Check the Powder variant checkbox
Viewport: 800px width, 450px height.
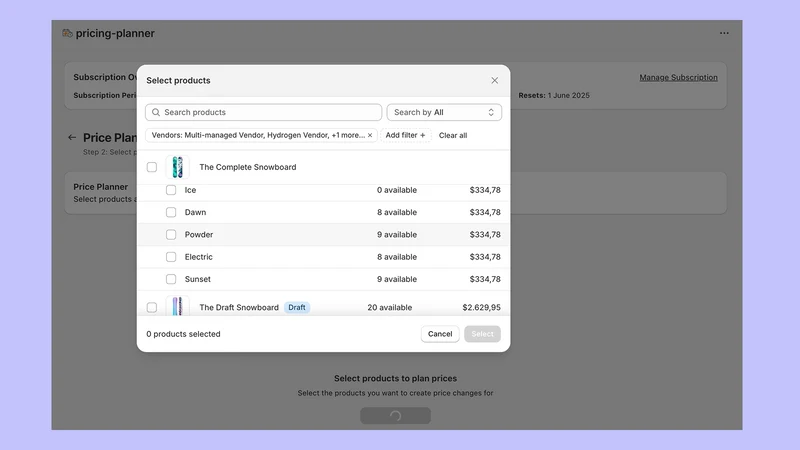[171, 235]
